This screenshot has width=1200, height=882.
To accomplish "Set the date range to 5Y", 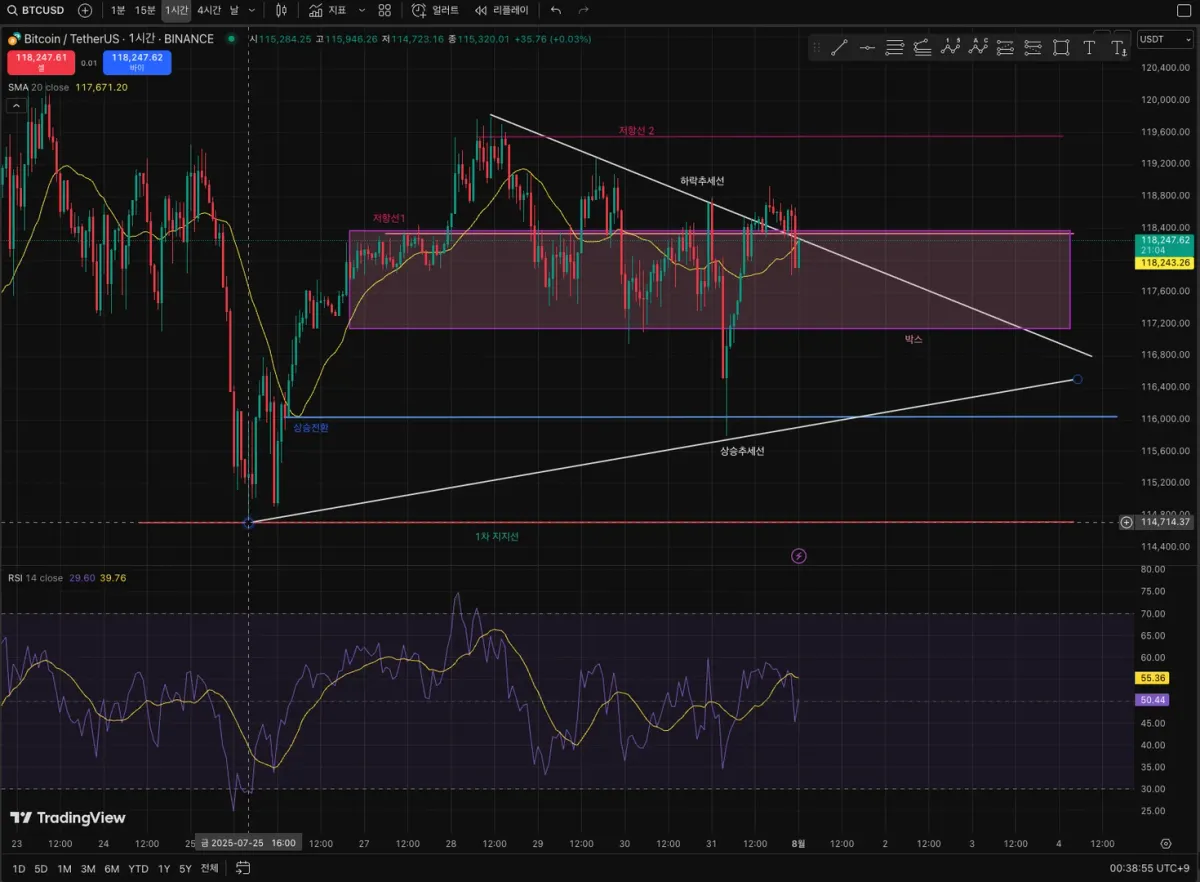I will tap(185, 869).
